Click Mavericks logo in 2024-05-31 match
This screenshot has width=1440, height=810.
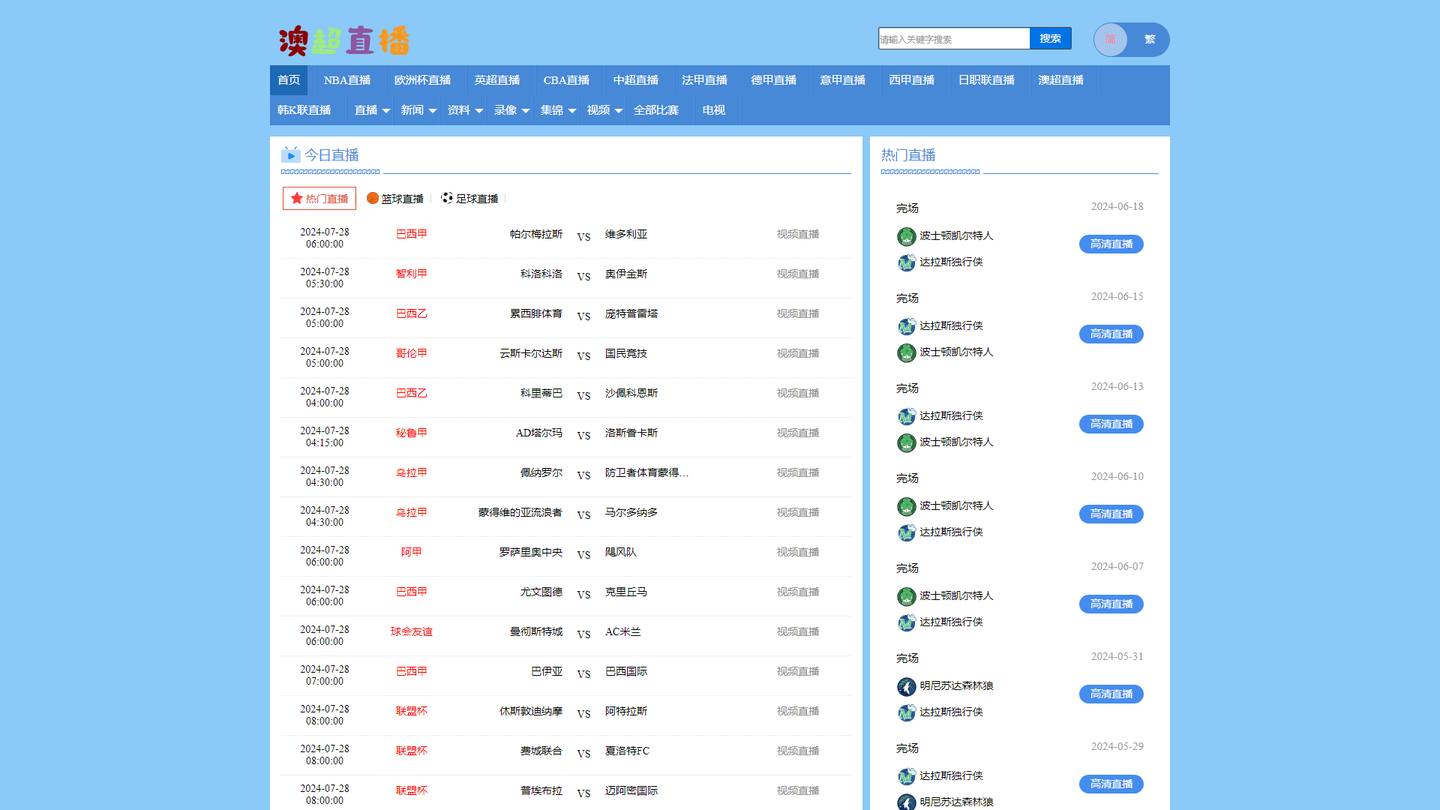[906, 713]
